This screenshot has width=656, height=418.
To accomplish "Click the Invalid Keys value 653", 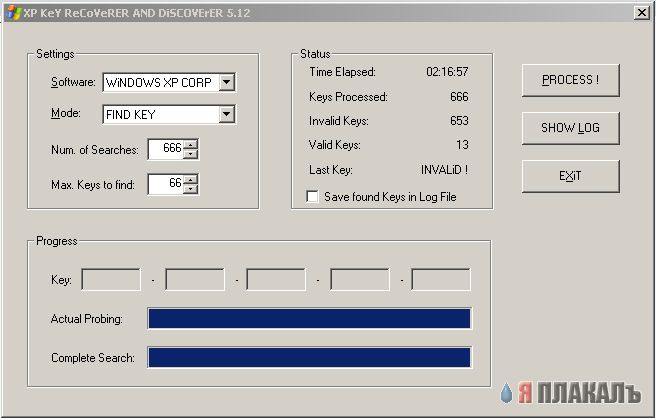I will tap(459, 121).
